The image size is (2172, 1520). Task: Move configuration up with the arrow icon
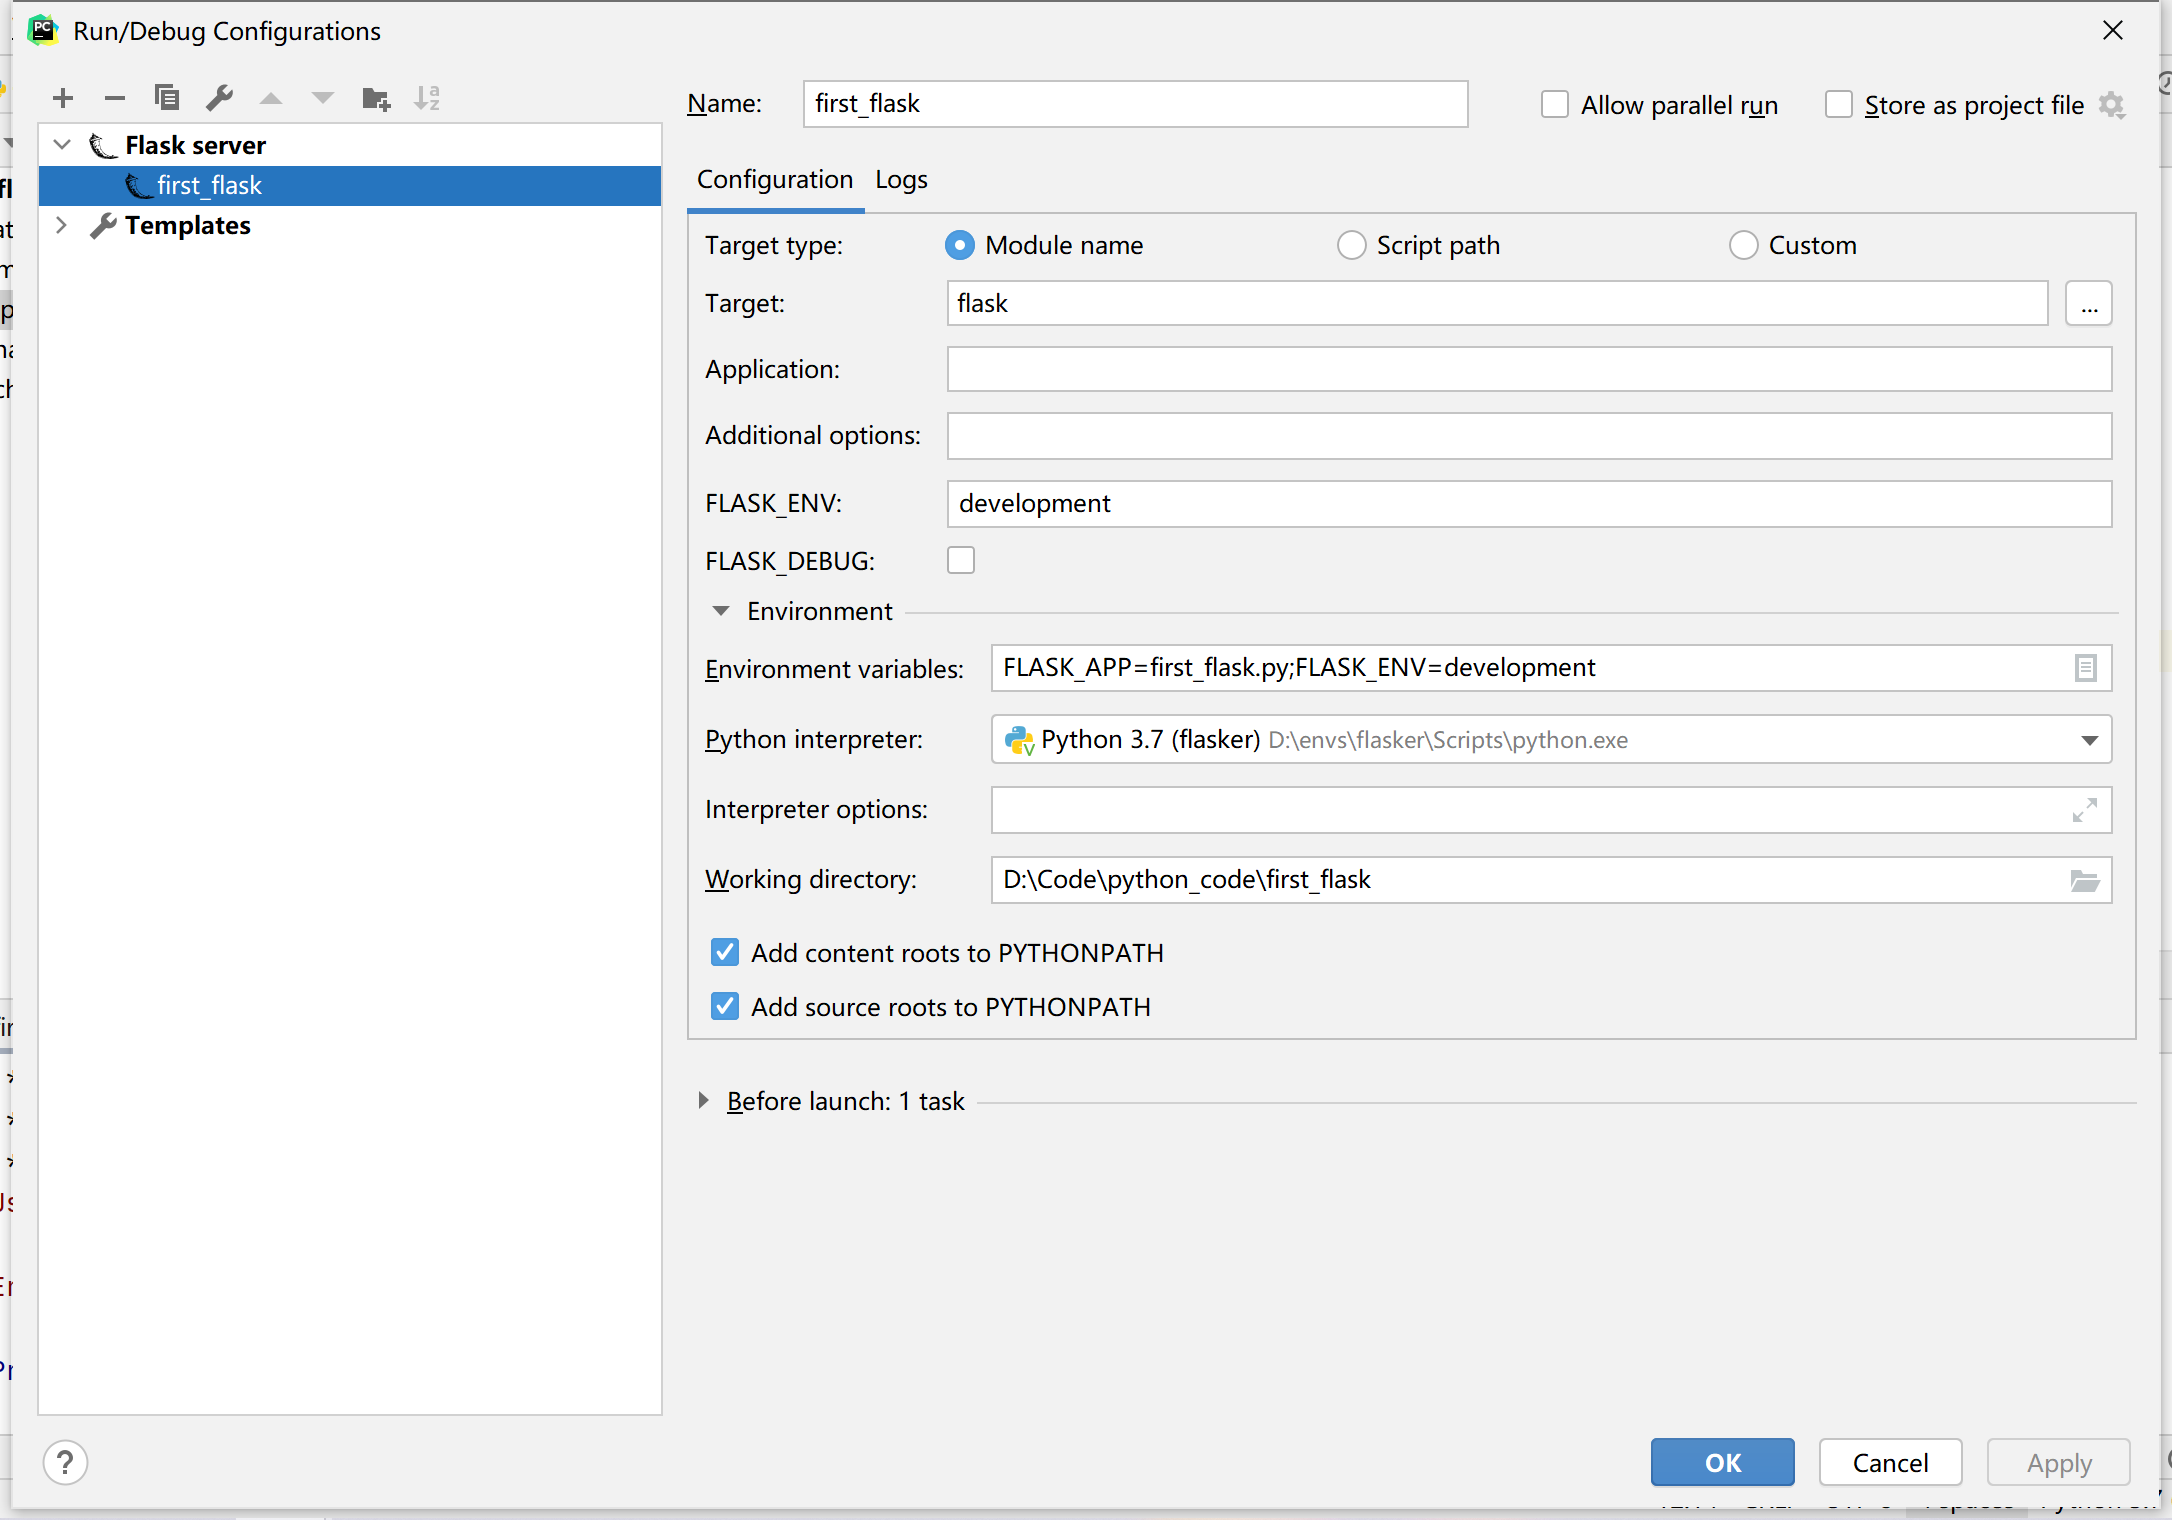(x=271, y=98)
